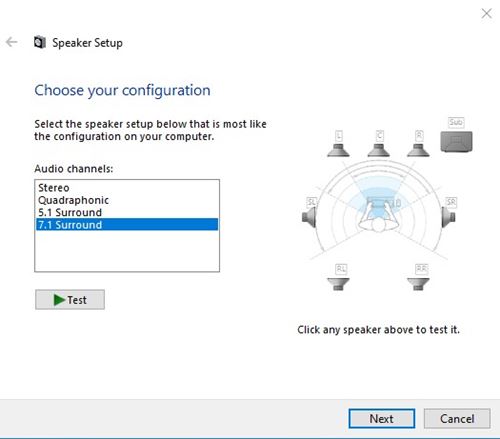This screenshot has width=500, height=439.
Task: Close the Speaker Setup window
Action: tap(486, 13)
